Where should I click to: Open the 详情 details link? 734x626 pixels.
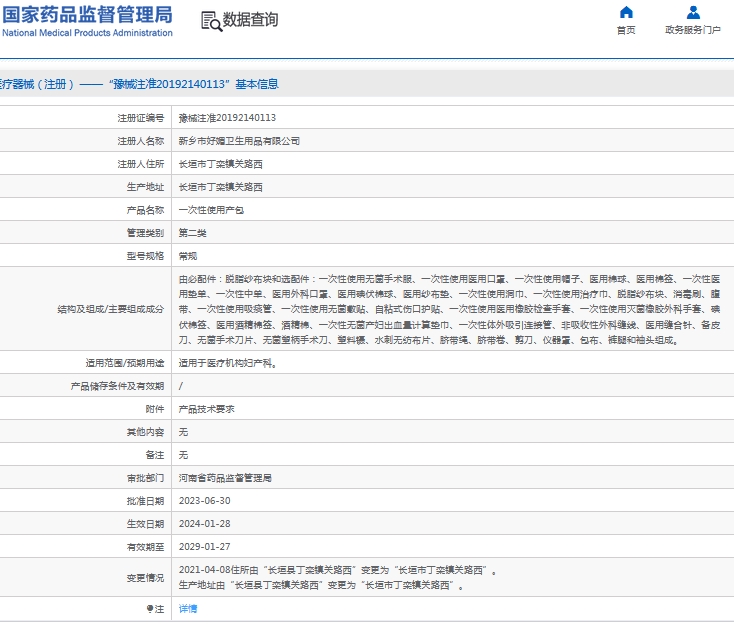(x=188, y=608)
